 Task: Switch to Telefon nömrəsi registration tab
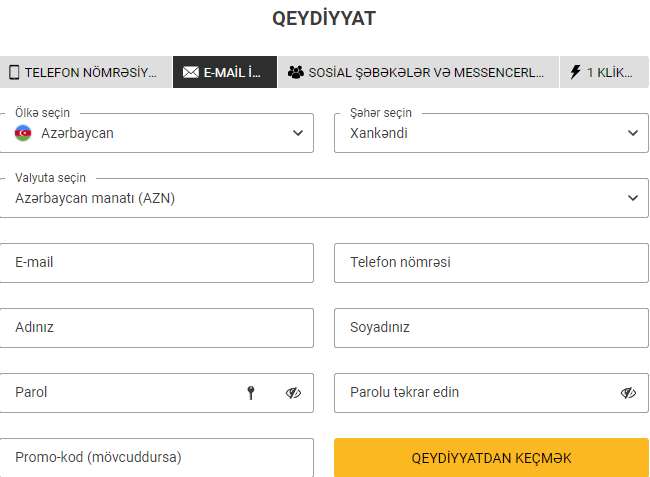tap(86, 72)
